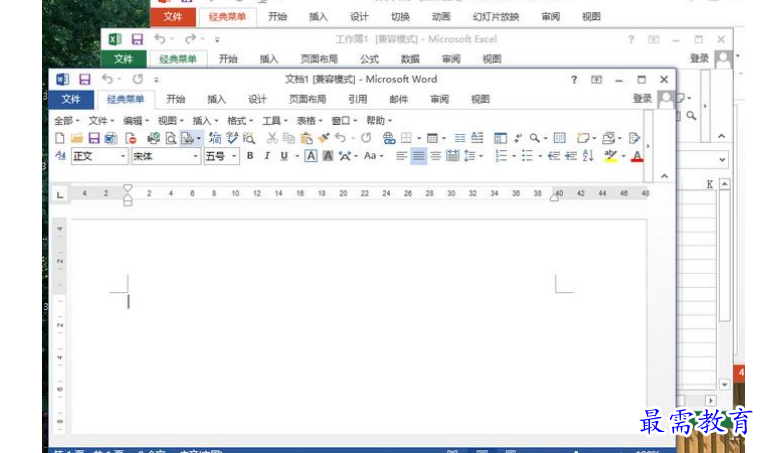Apply character shading (gray A)
The height and width of the screenshot is (453, 761).
328,156
